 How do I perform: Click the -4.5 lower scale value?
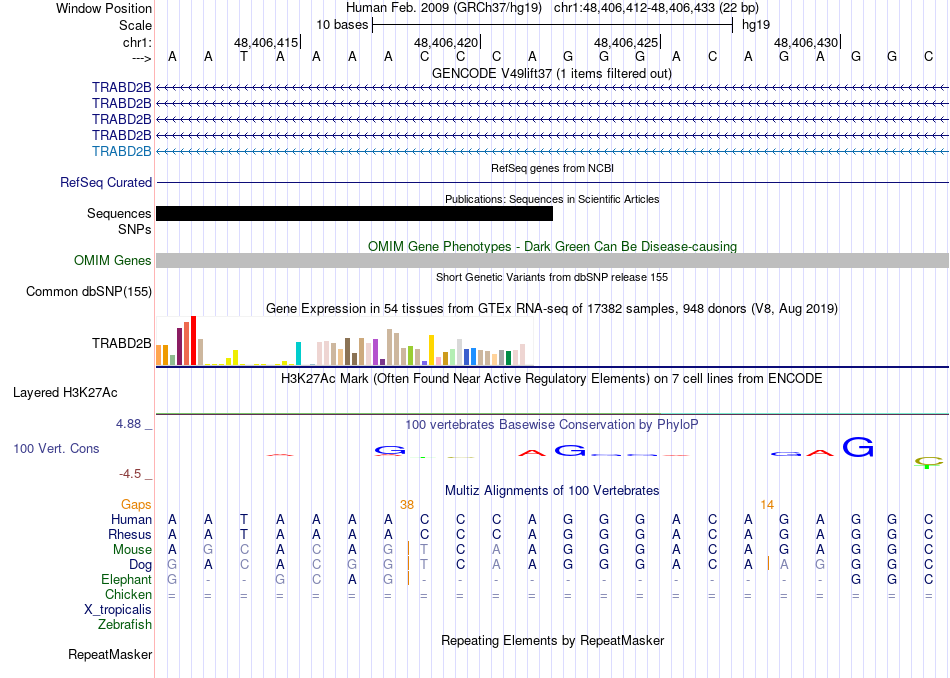[130, 474]
